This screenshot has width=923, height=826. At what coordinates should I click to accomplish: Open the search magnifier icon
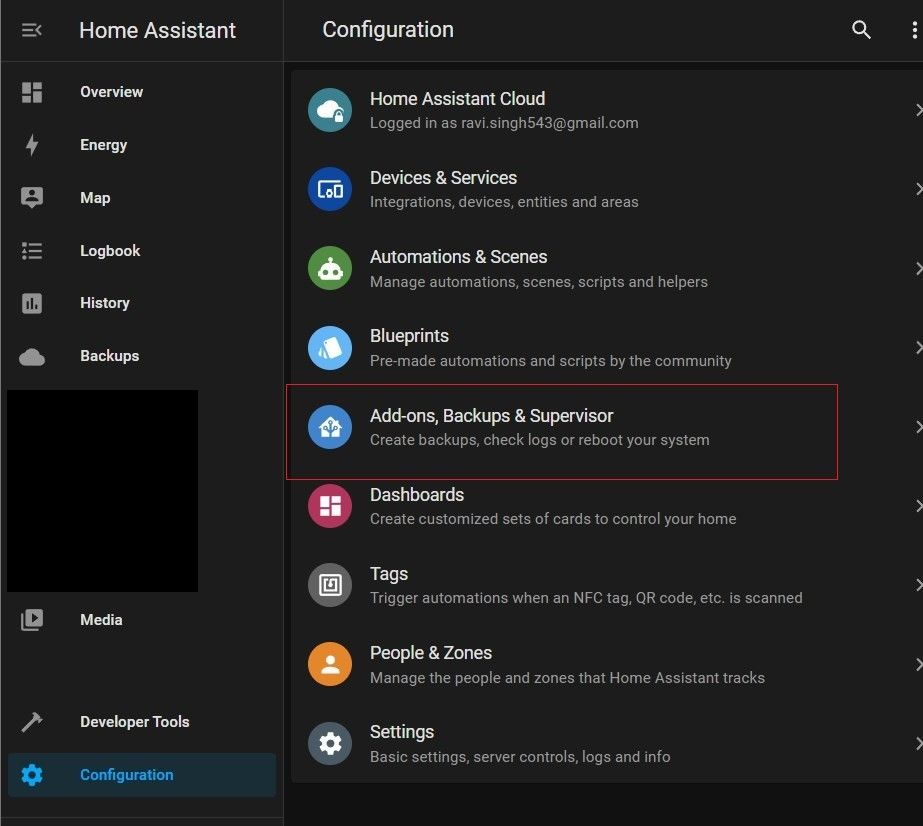point(860,29)
